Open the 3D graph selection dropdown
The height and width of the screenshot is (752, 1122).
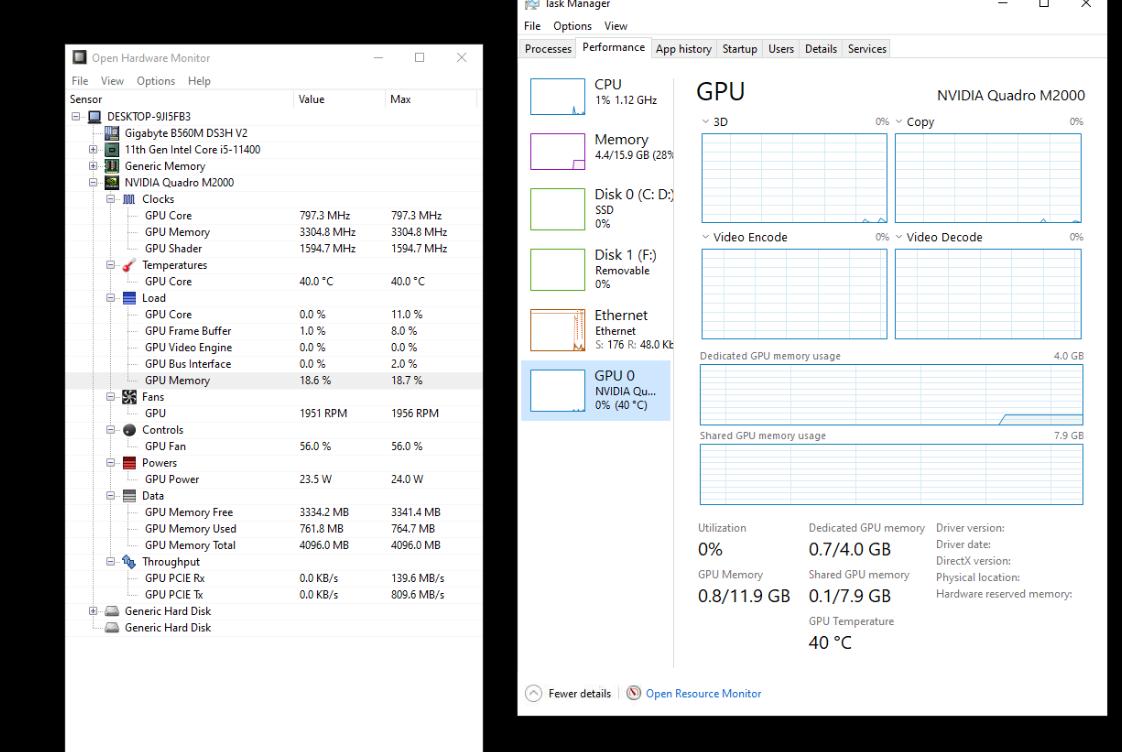click(x=705, y=121)
